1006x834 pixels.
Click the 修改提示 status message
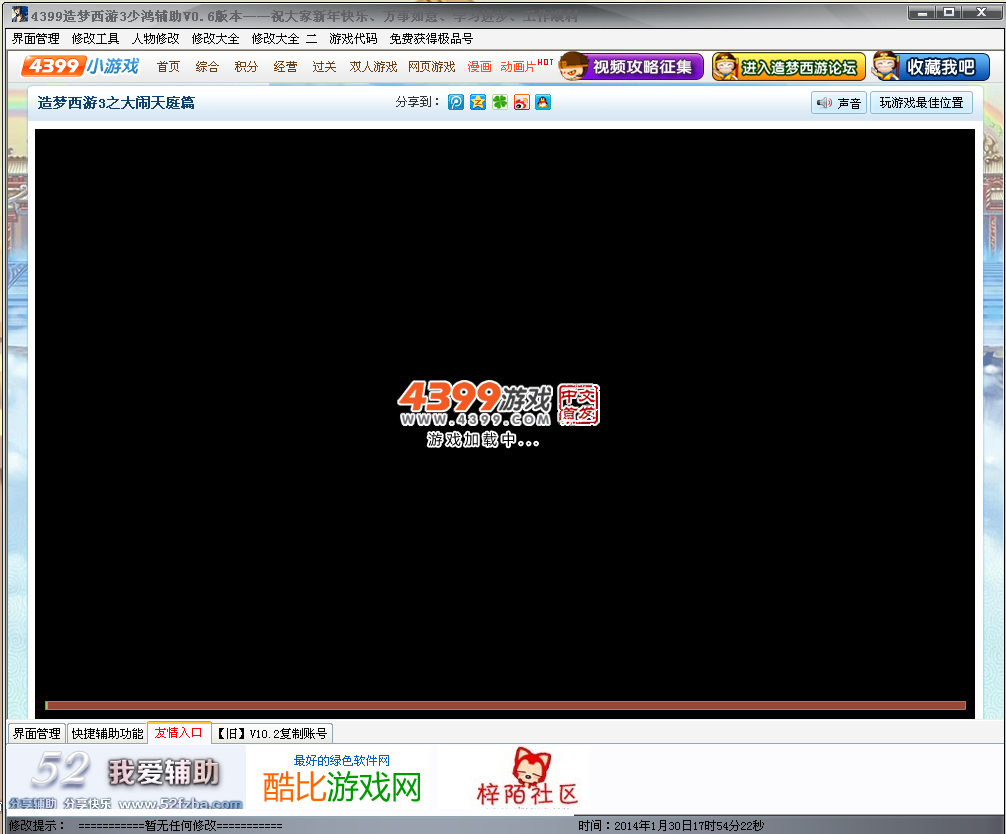[146, 826]
